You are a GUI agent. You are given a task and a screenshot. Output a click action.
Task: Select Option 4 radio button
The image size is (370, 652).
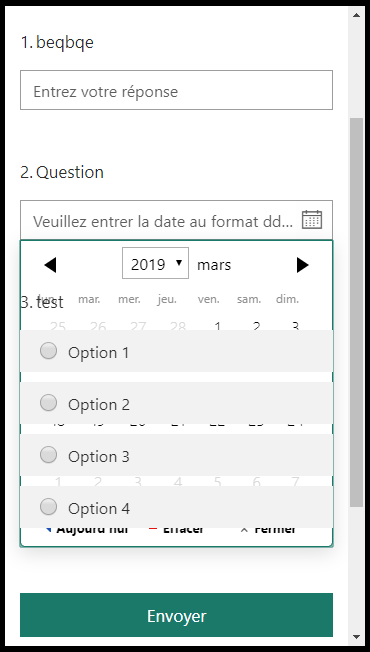pyautogui.click(x=49, y=506)
